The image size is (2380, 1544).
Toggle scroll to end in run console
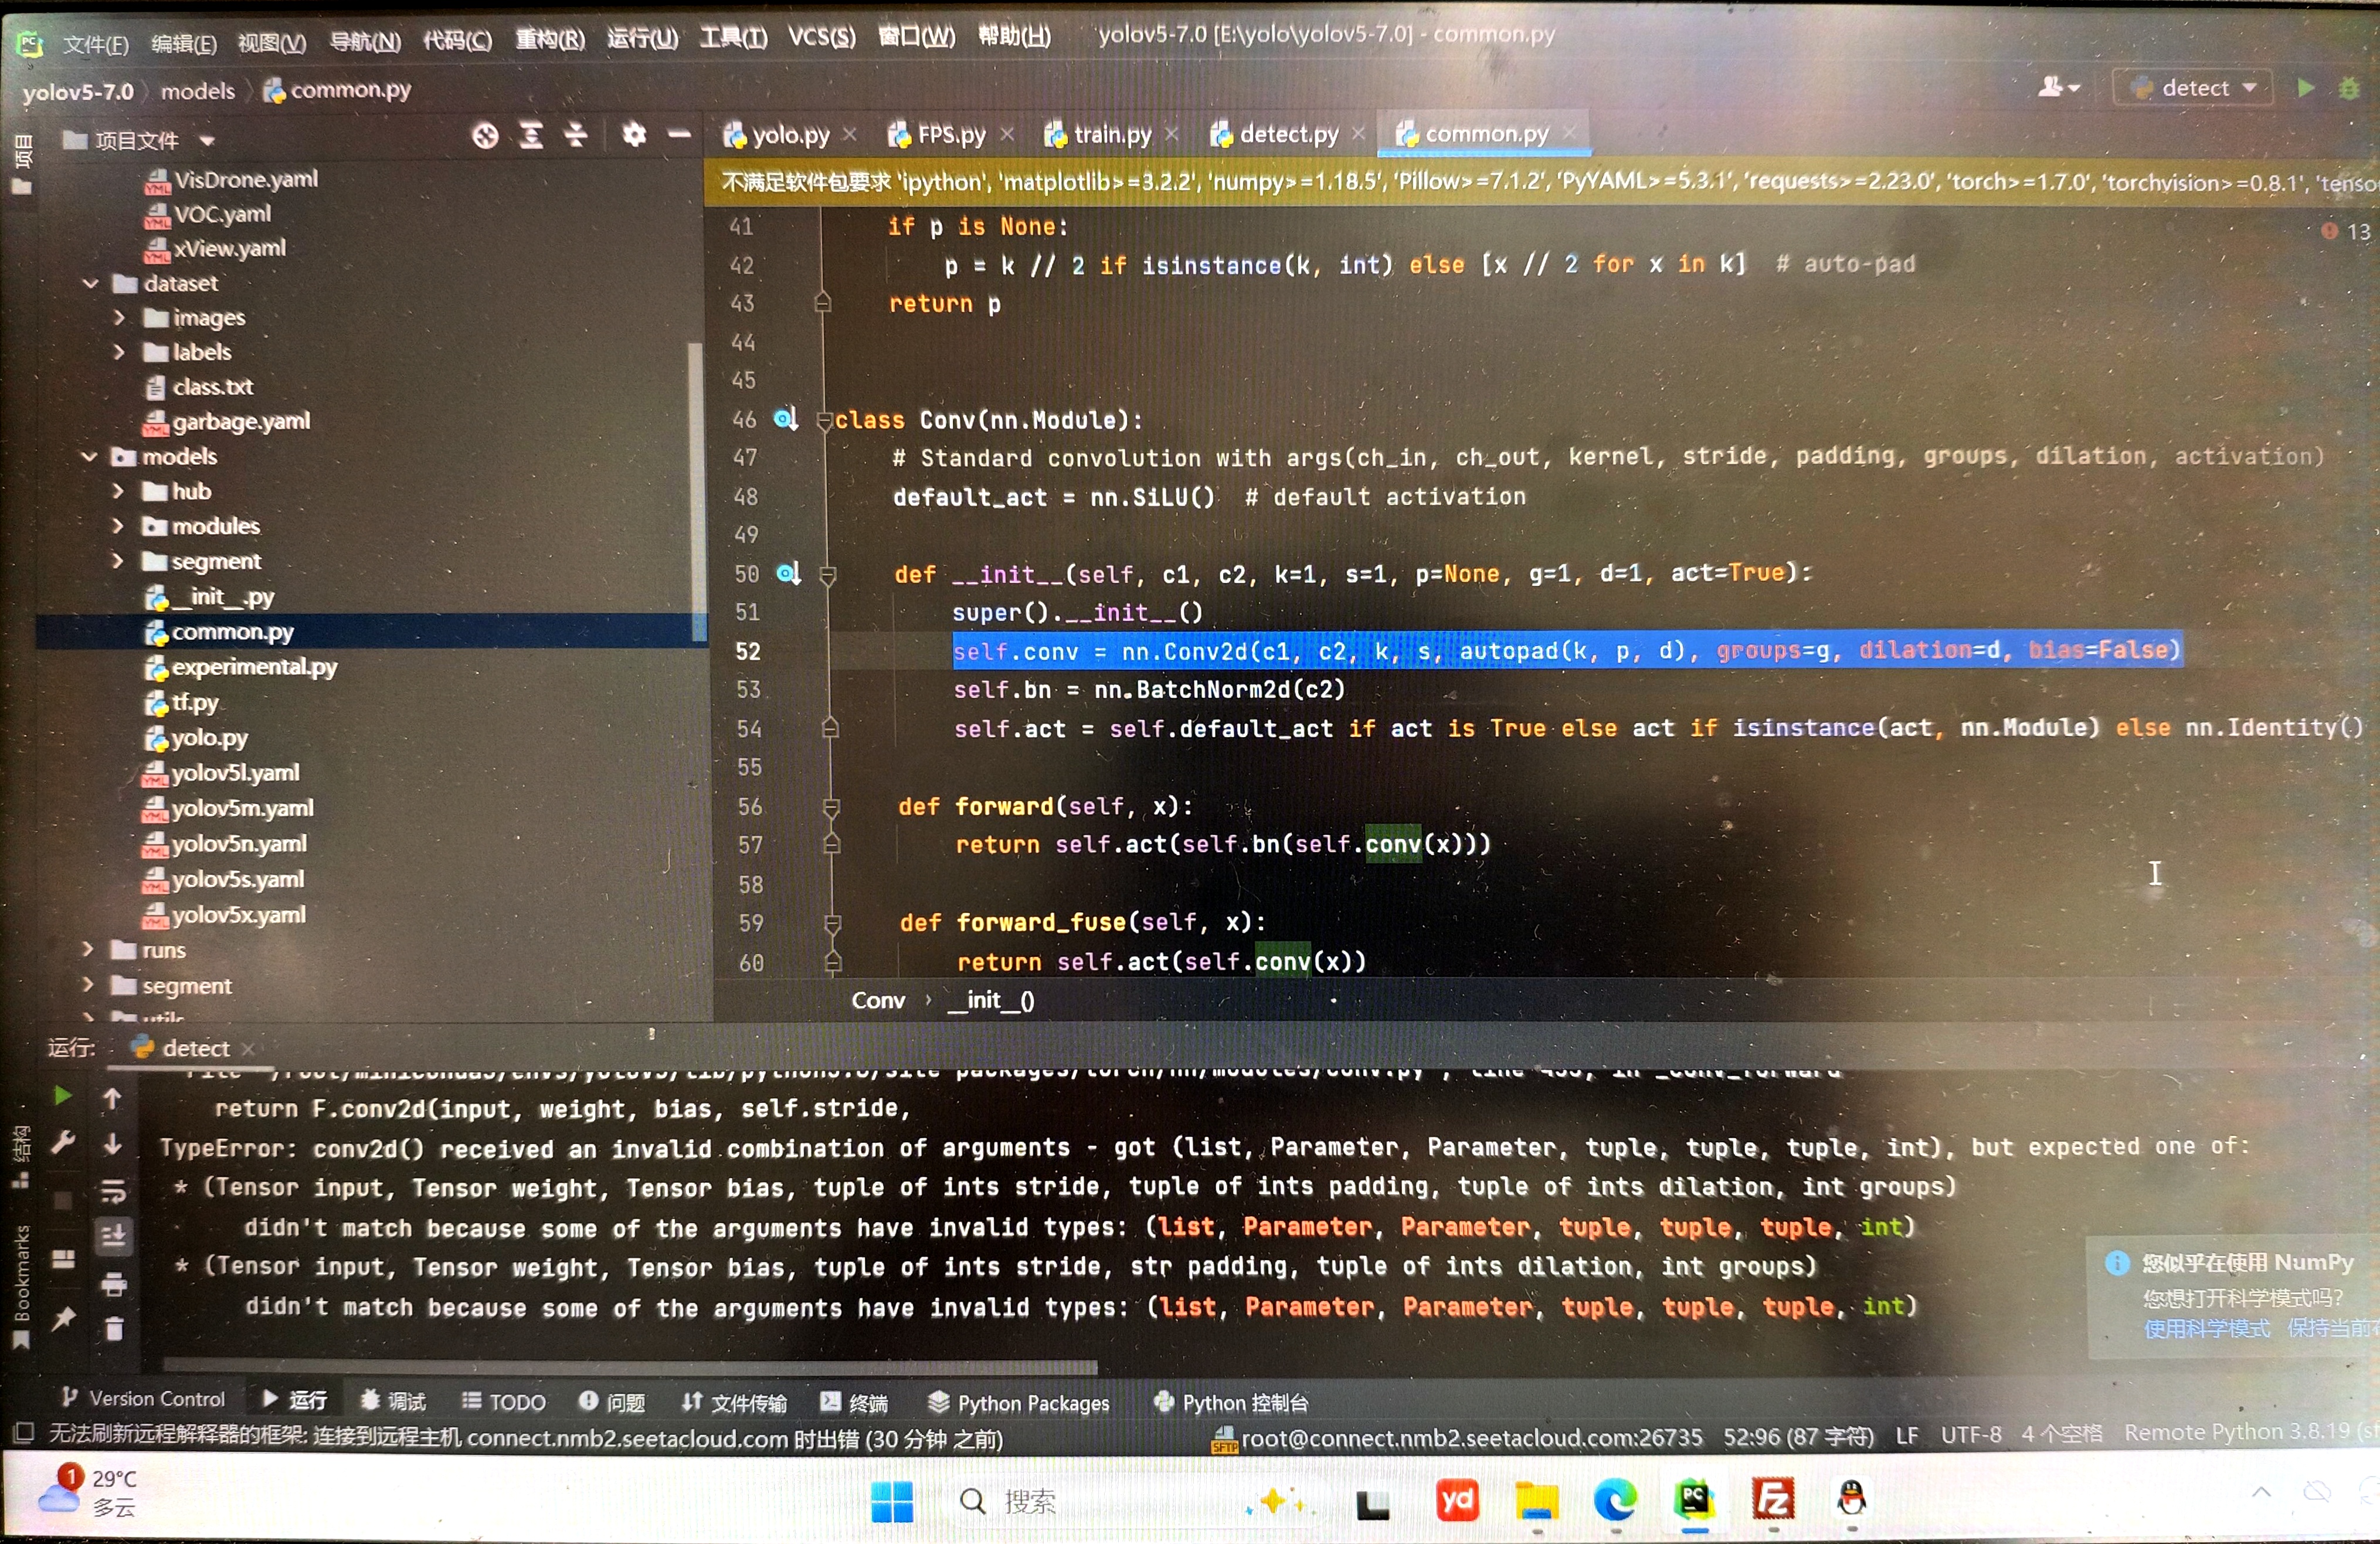point(114,1237)
